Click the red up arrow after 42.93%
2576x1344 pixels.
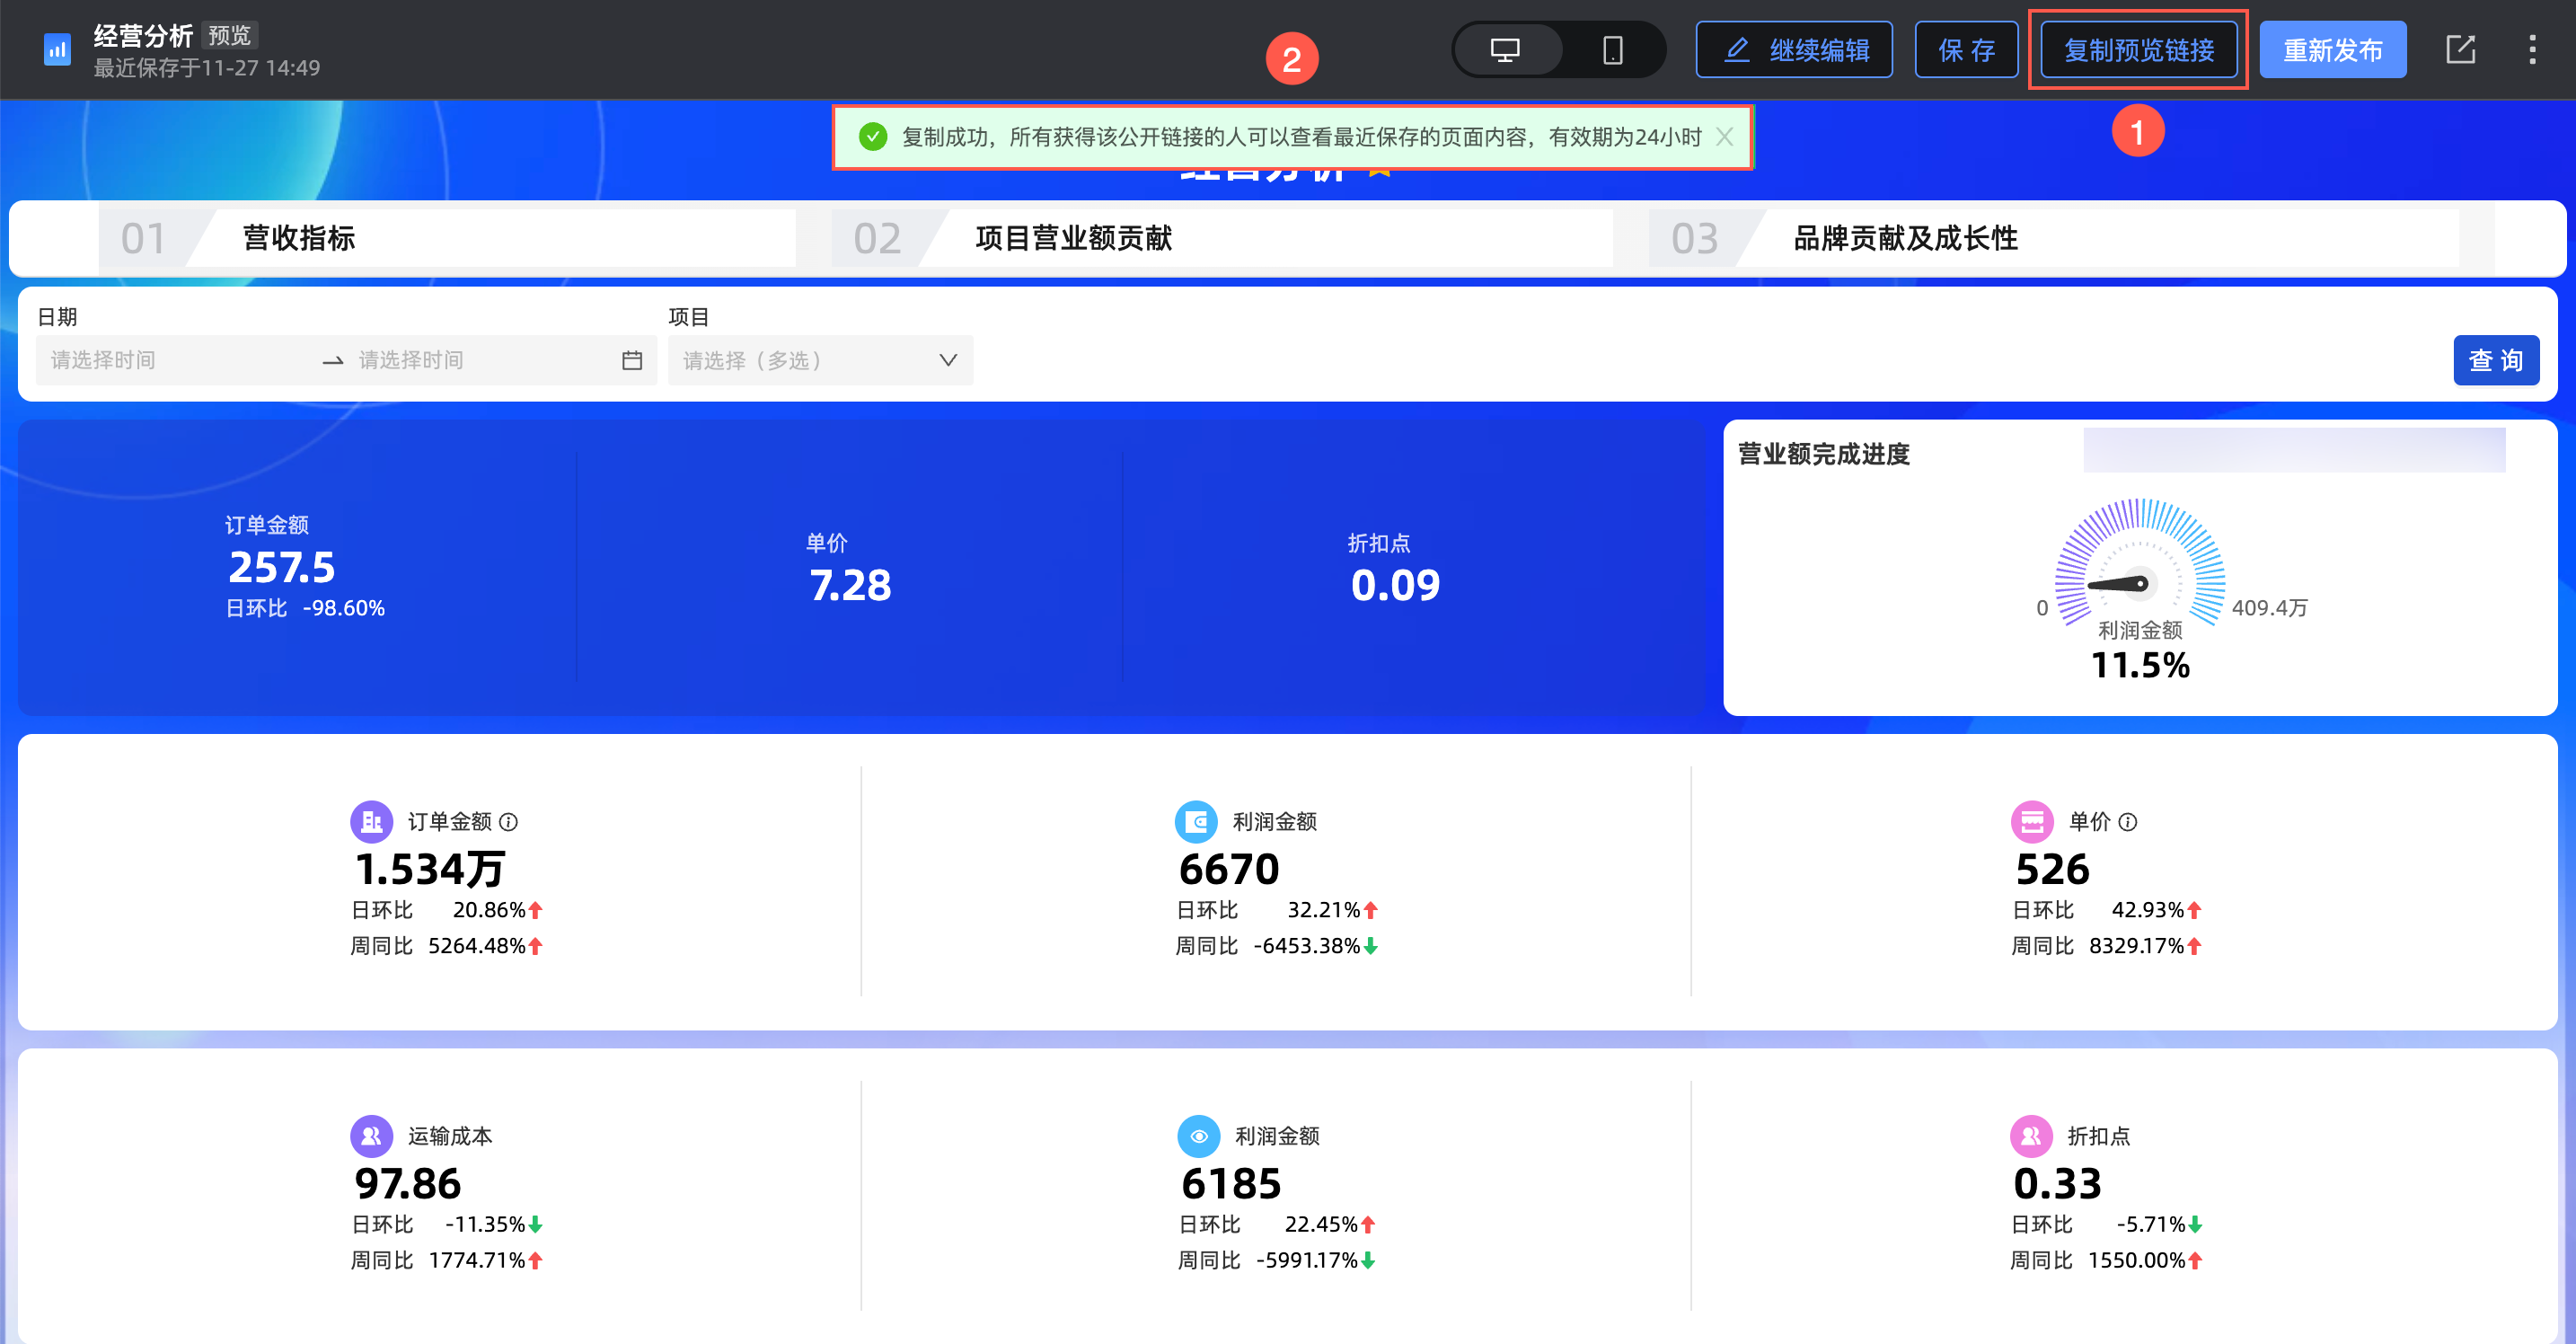(x=2194, y=910)
